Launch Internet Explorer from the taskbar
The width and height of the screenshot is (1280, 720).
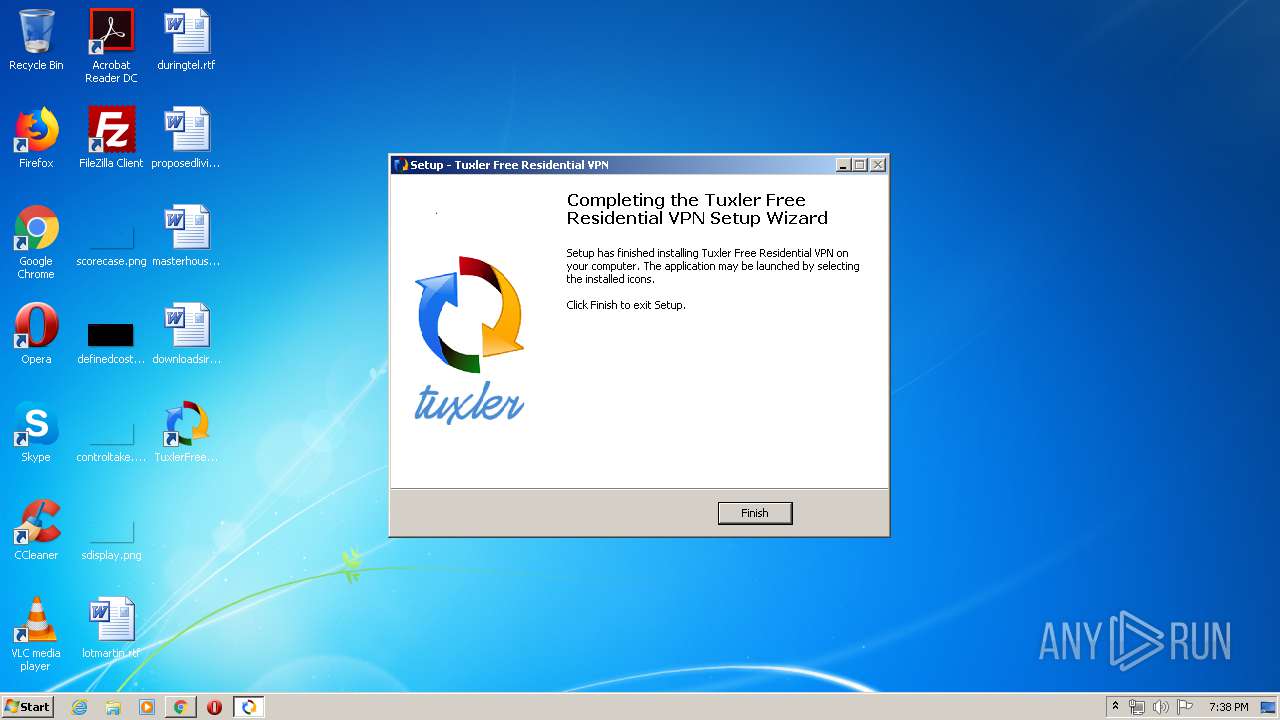click(80, 707)
